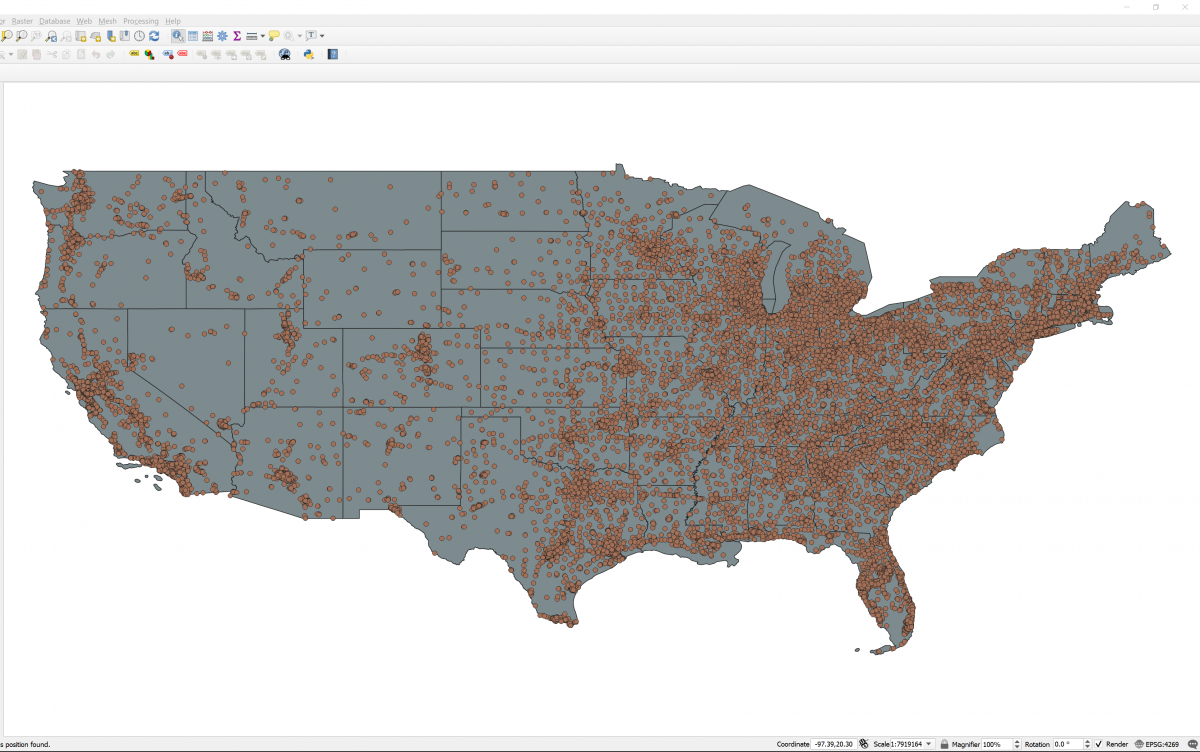Toggle the Render checkbox
The height and width of the screenshot is (752, 1200).
coord(1098,744)
